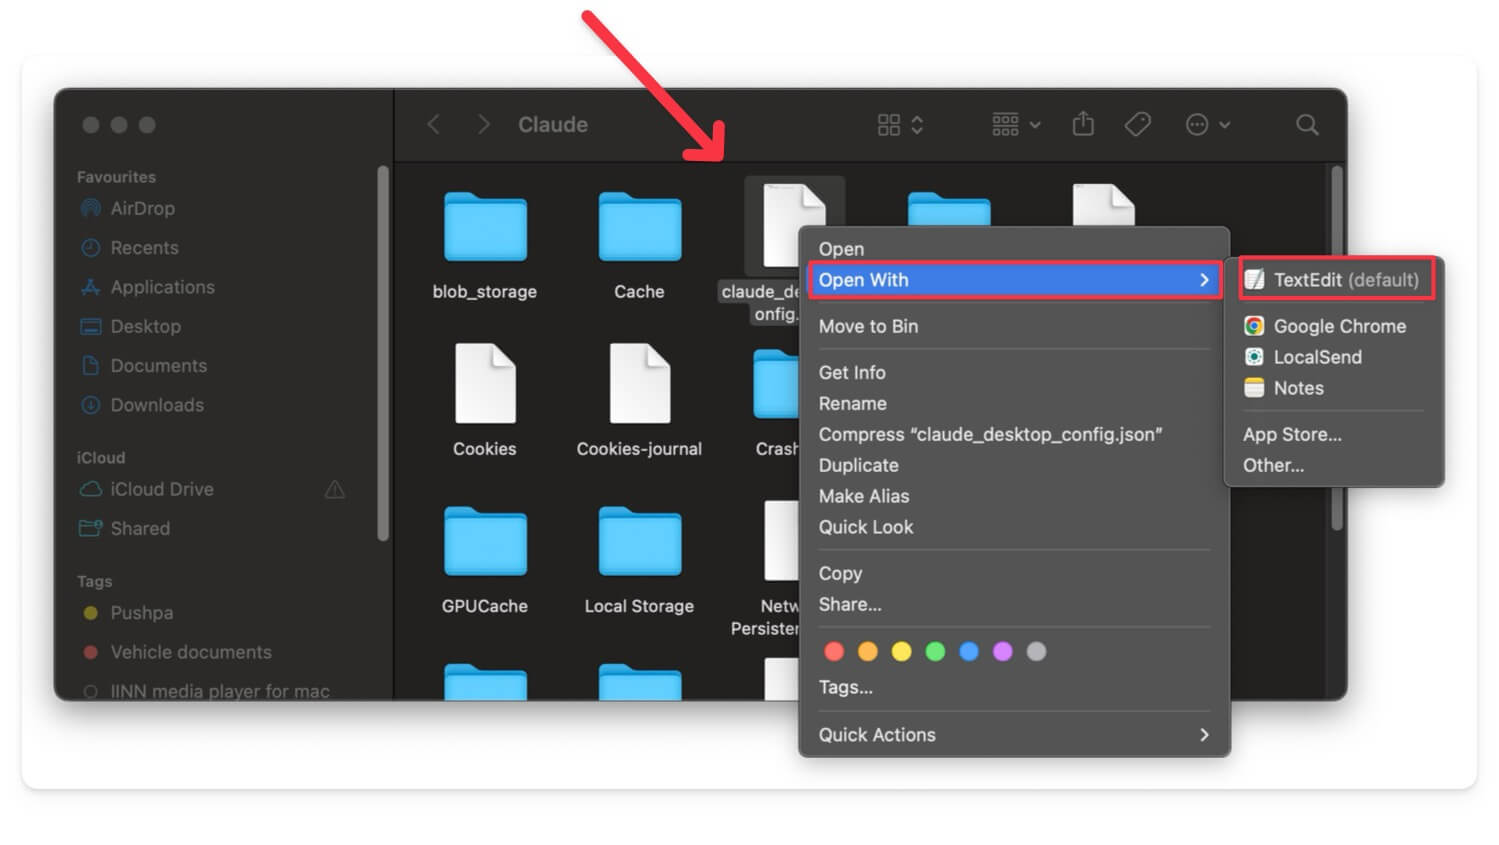The width and height of the screenshot is (1499, 845).
Task: Open Documents in the sidebar
Action: pos(158,366)
